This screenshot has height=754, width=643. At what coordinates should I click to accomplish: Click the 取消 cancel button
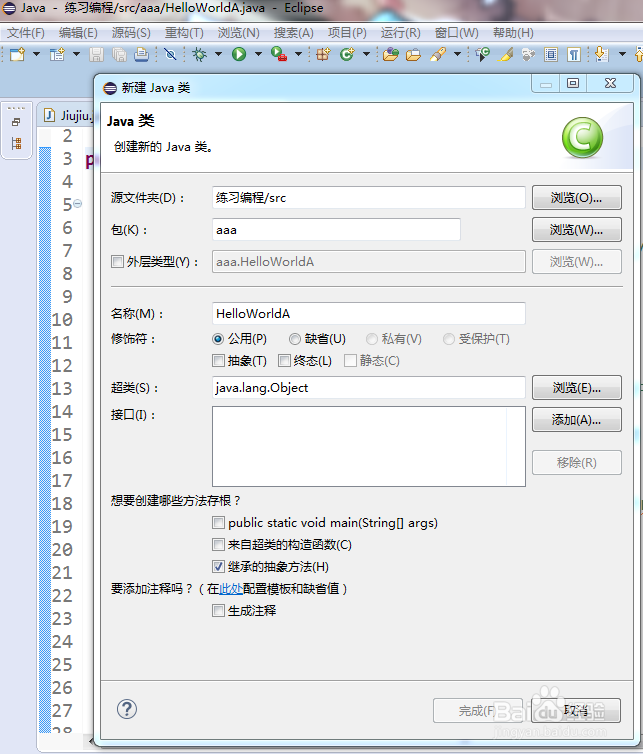coord(576,711)
